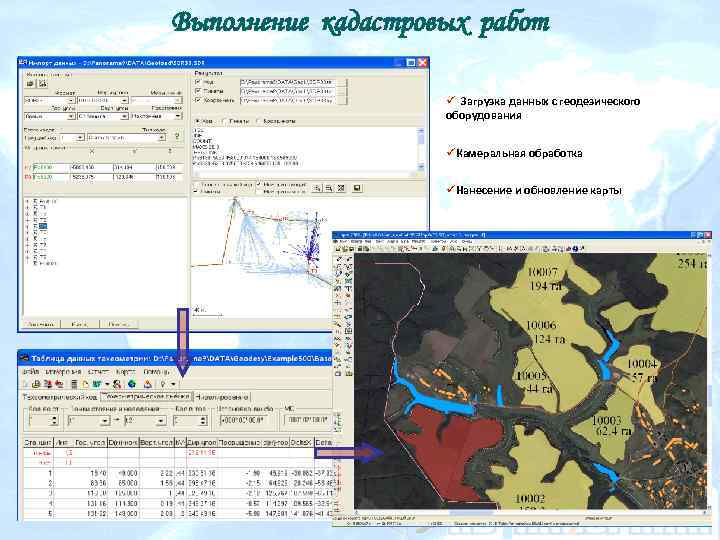This screenshot has width=720, height=540.
Task: Click the blank page icon in tacheometry toolbar
Action: [85, 384]
